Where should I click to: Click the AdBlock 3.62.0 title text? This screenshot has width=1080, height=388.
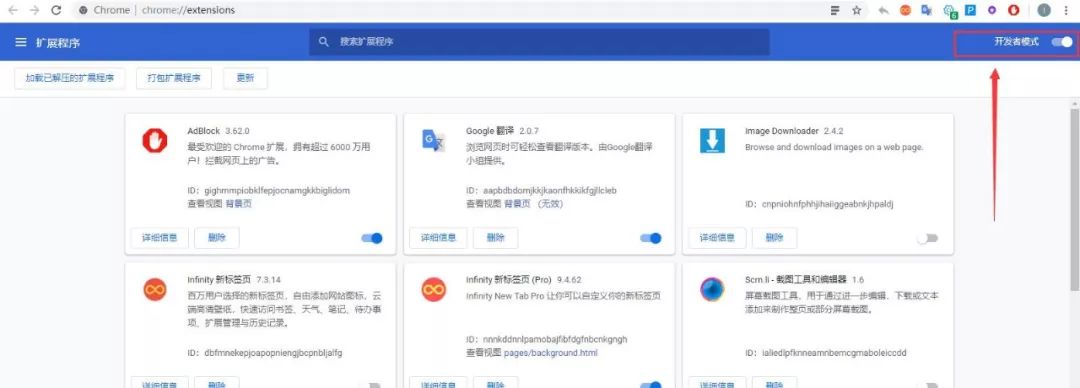(218, 130)
